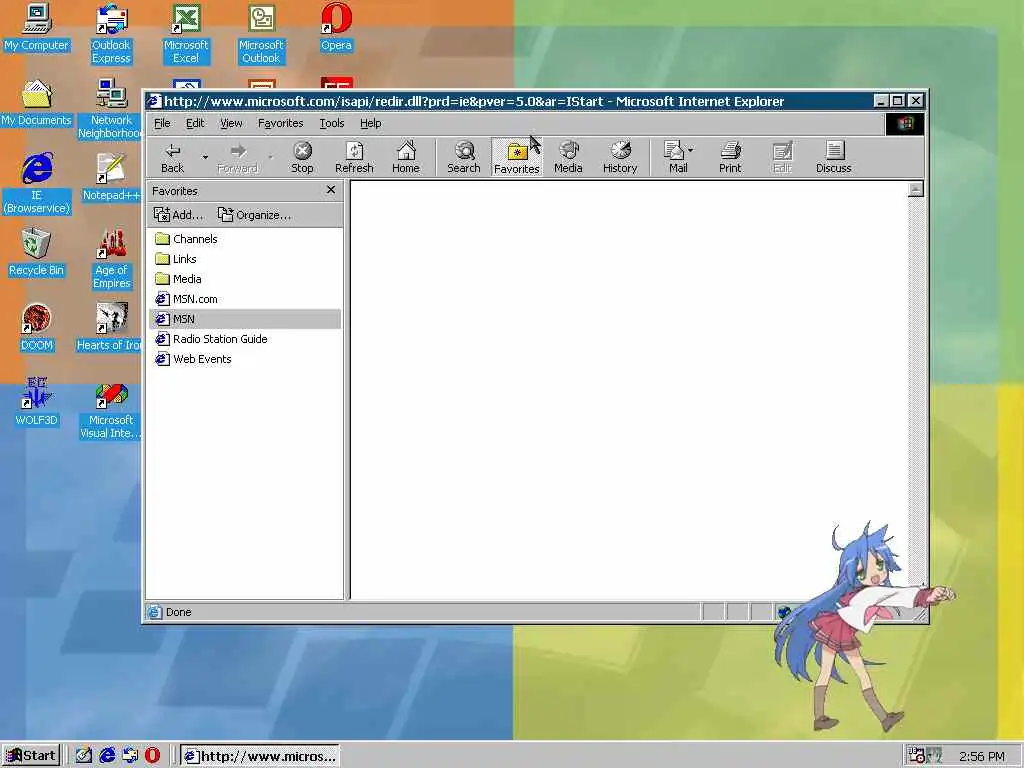Launch Internet Explorer from quick launch

click(107, 756)
